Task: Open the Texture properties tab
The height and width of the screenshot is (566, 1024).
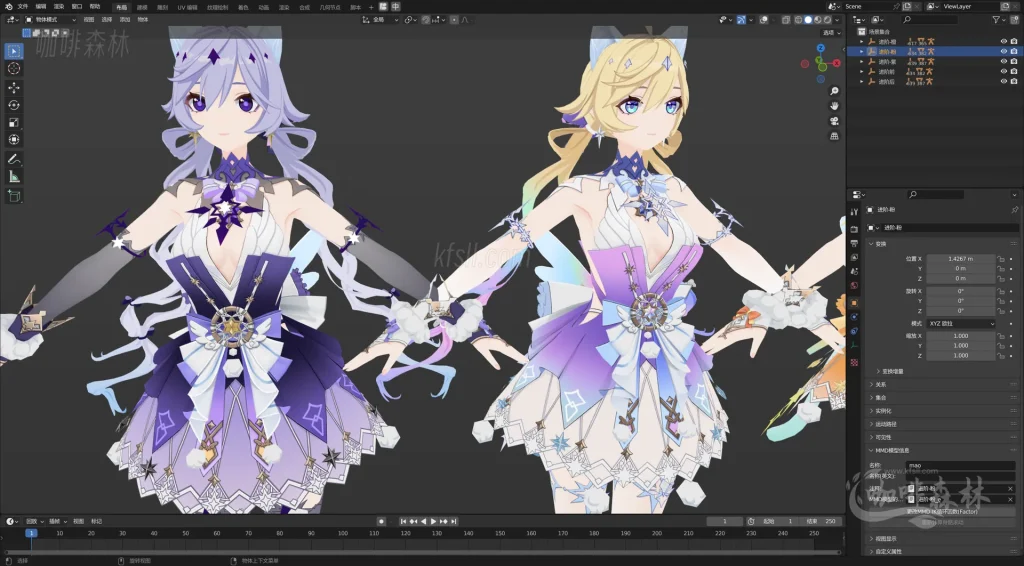Action: [854, 362]
